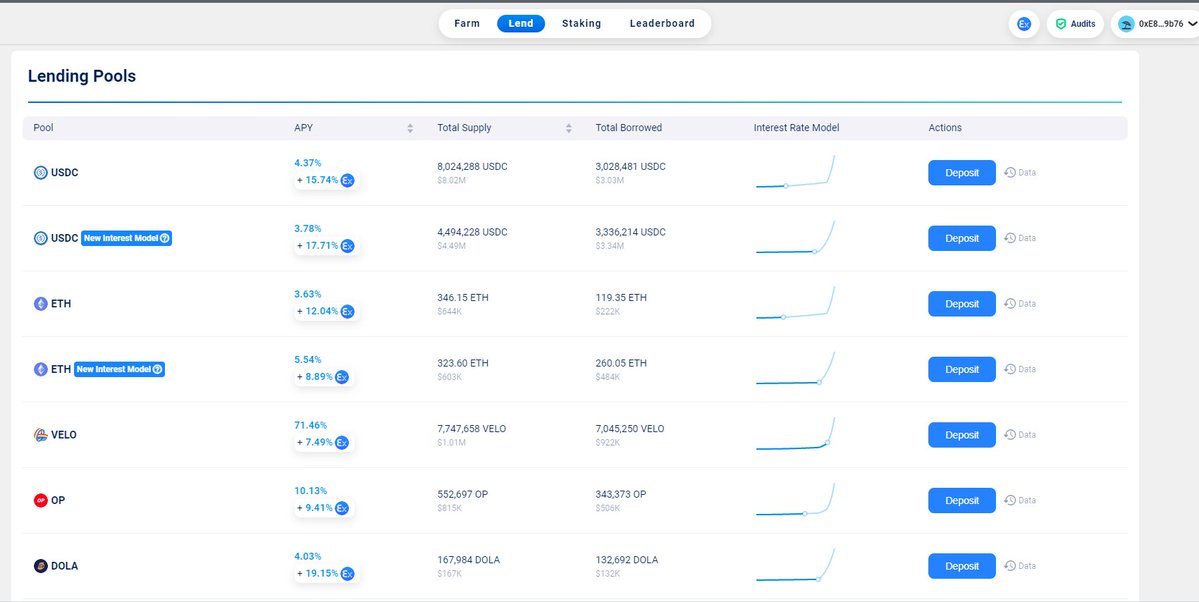Screen dimensions: 1199x602
Task: Go to the Leaderboard tab
Action: tap(662, 23)
